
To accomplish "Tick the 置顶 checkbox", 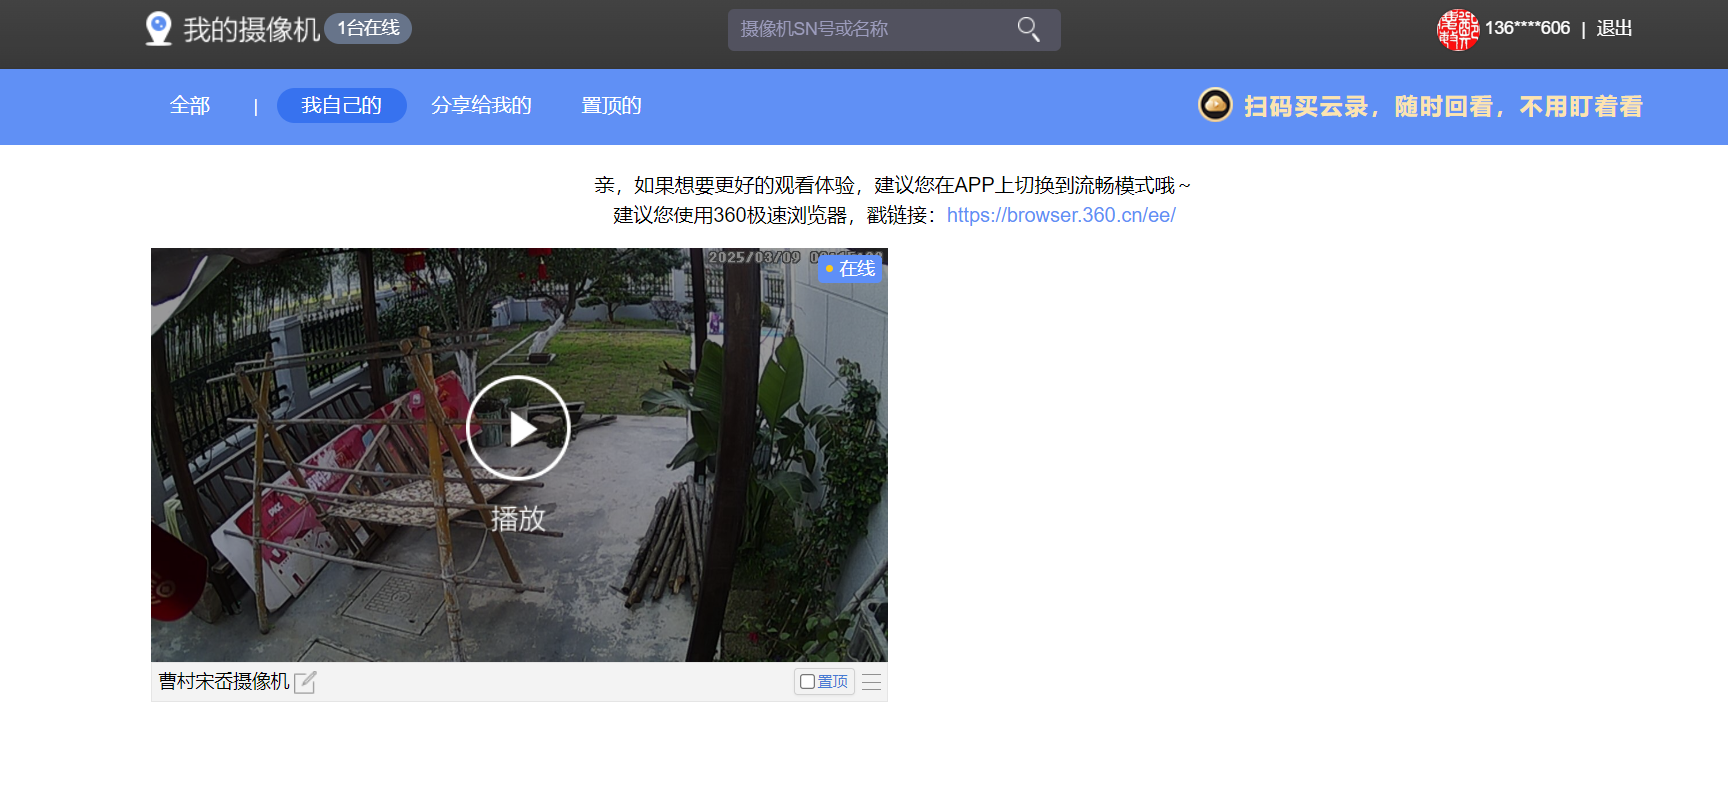I will [x=808, y=682].
